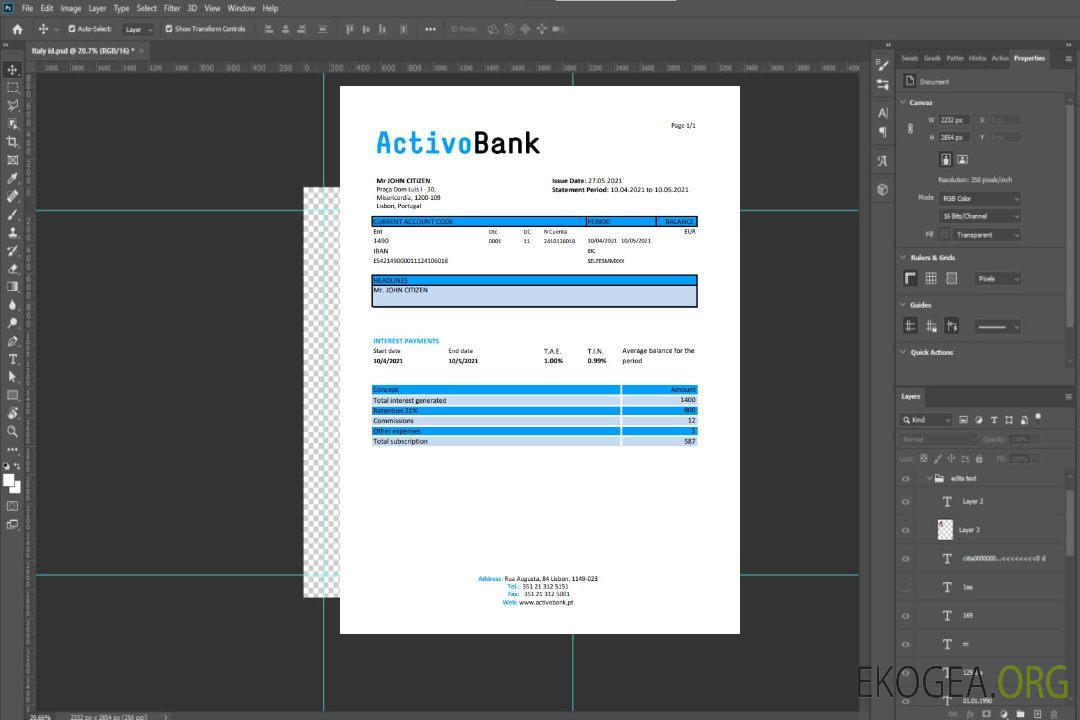Click the canvas fill color swatch
Viewport: 1080px width, 720px height.
coord(944,235)
